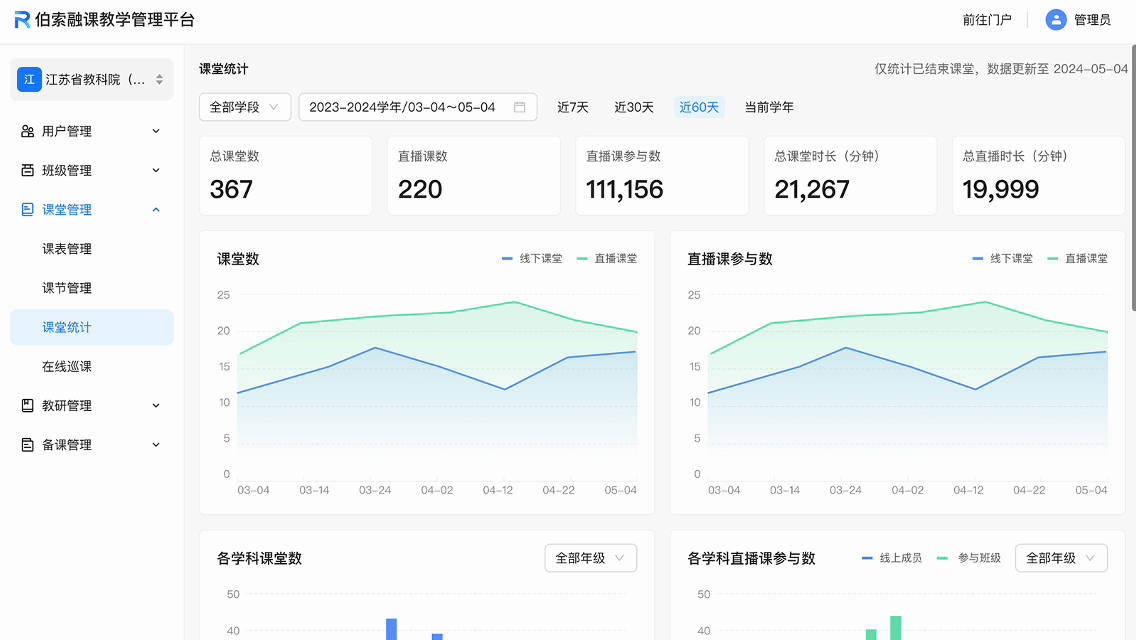Click the 用户管理 users icon in sidebar
Screen dimensions: 1136x640
[x=28, y=131]
